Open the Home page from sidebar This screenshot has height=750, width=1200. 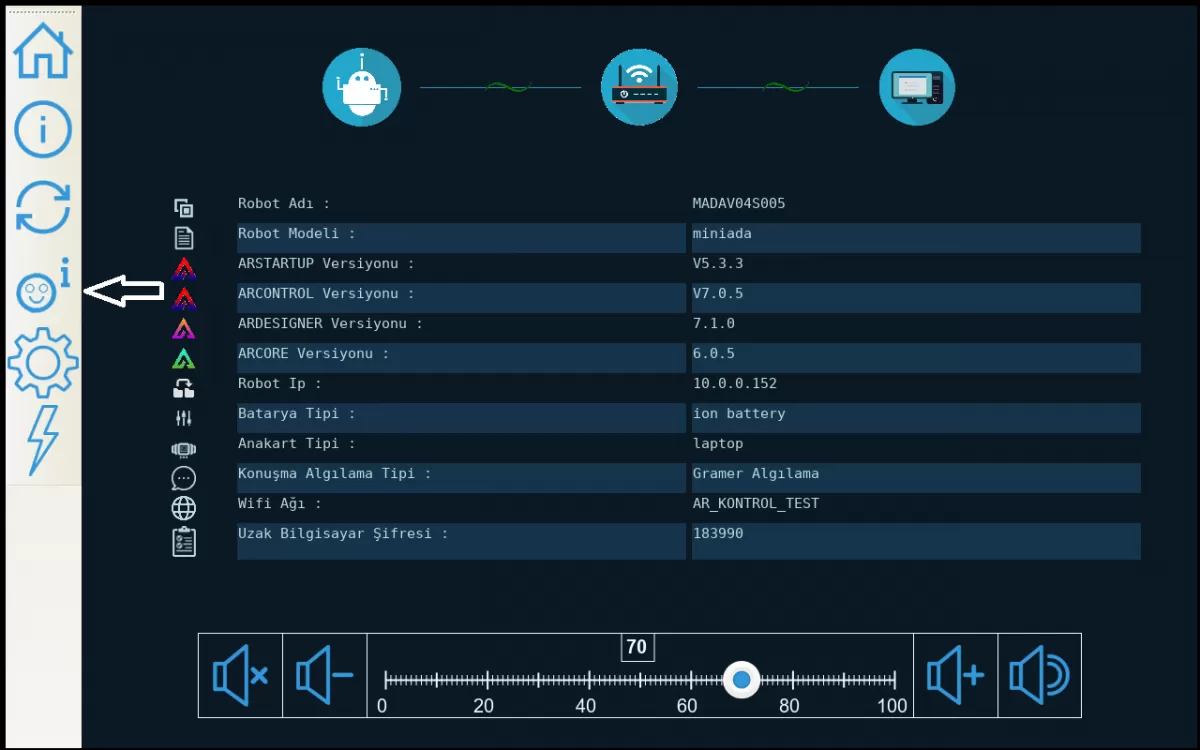click(43, 49)
